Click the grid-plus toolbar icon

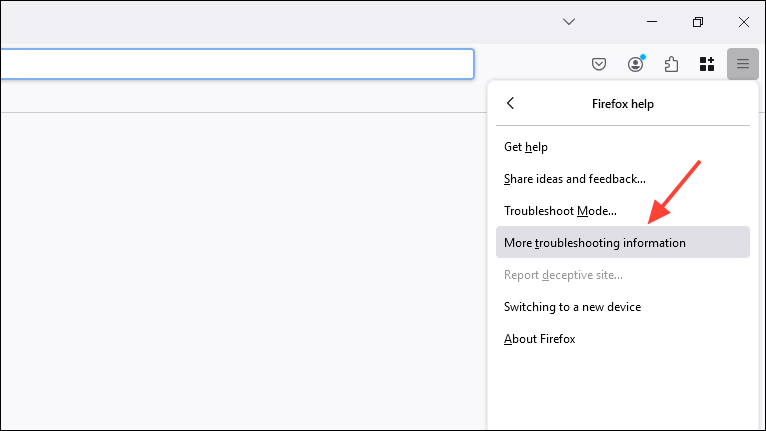707,64
